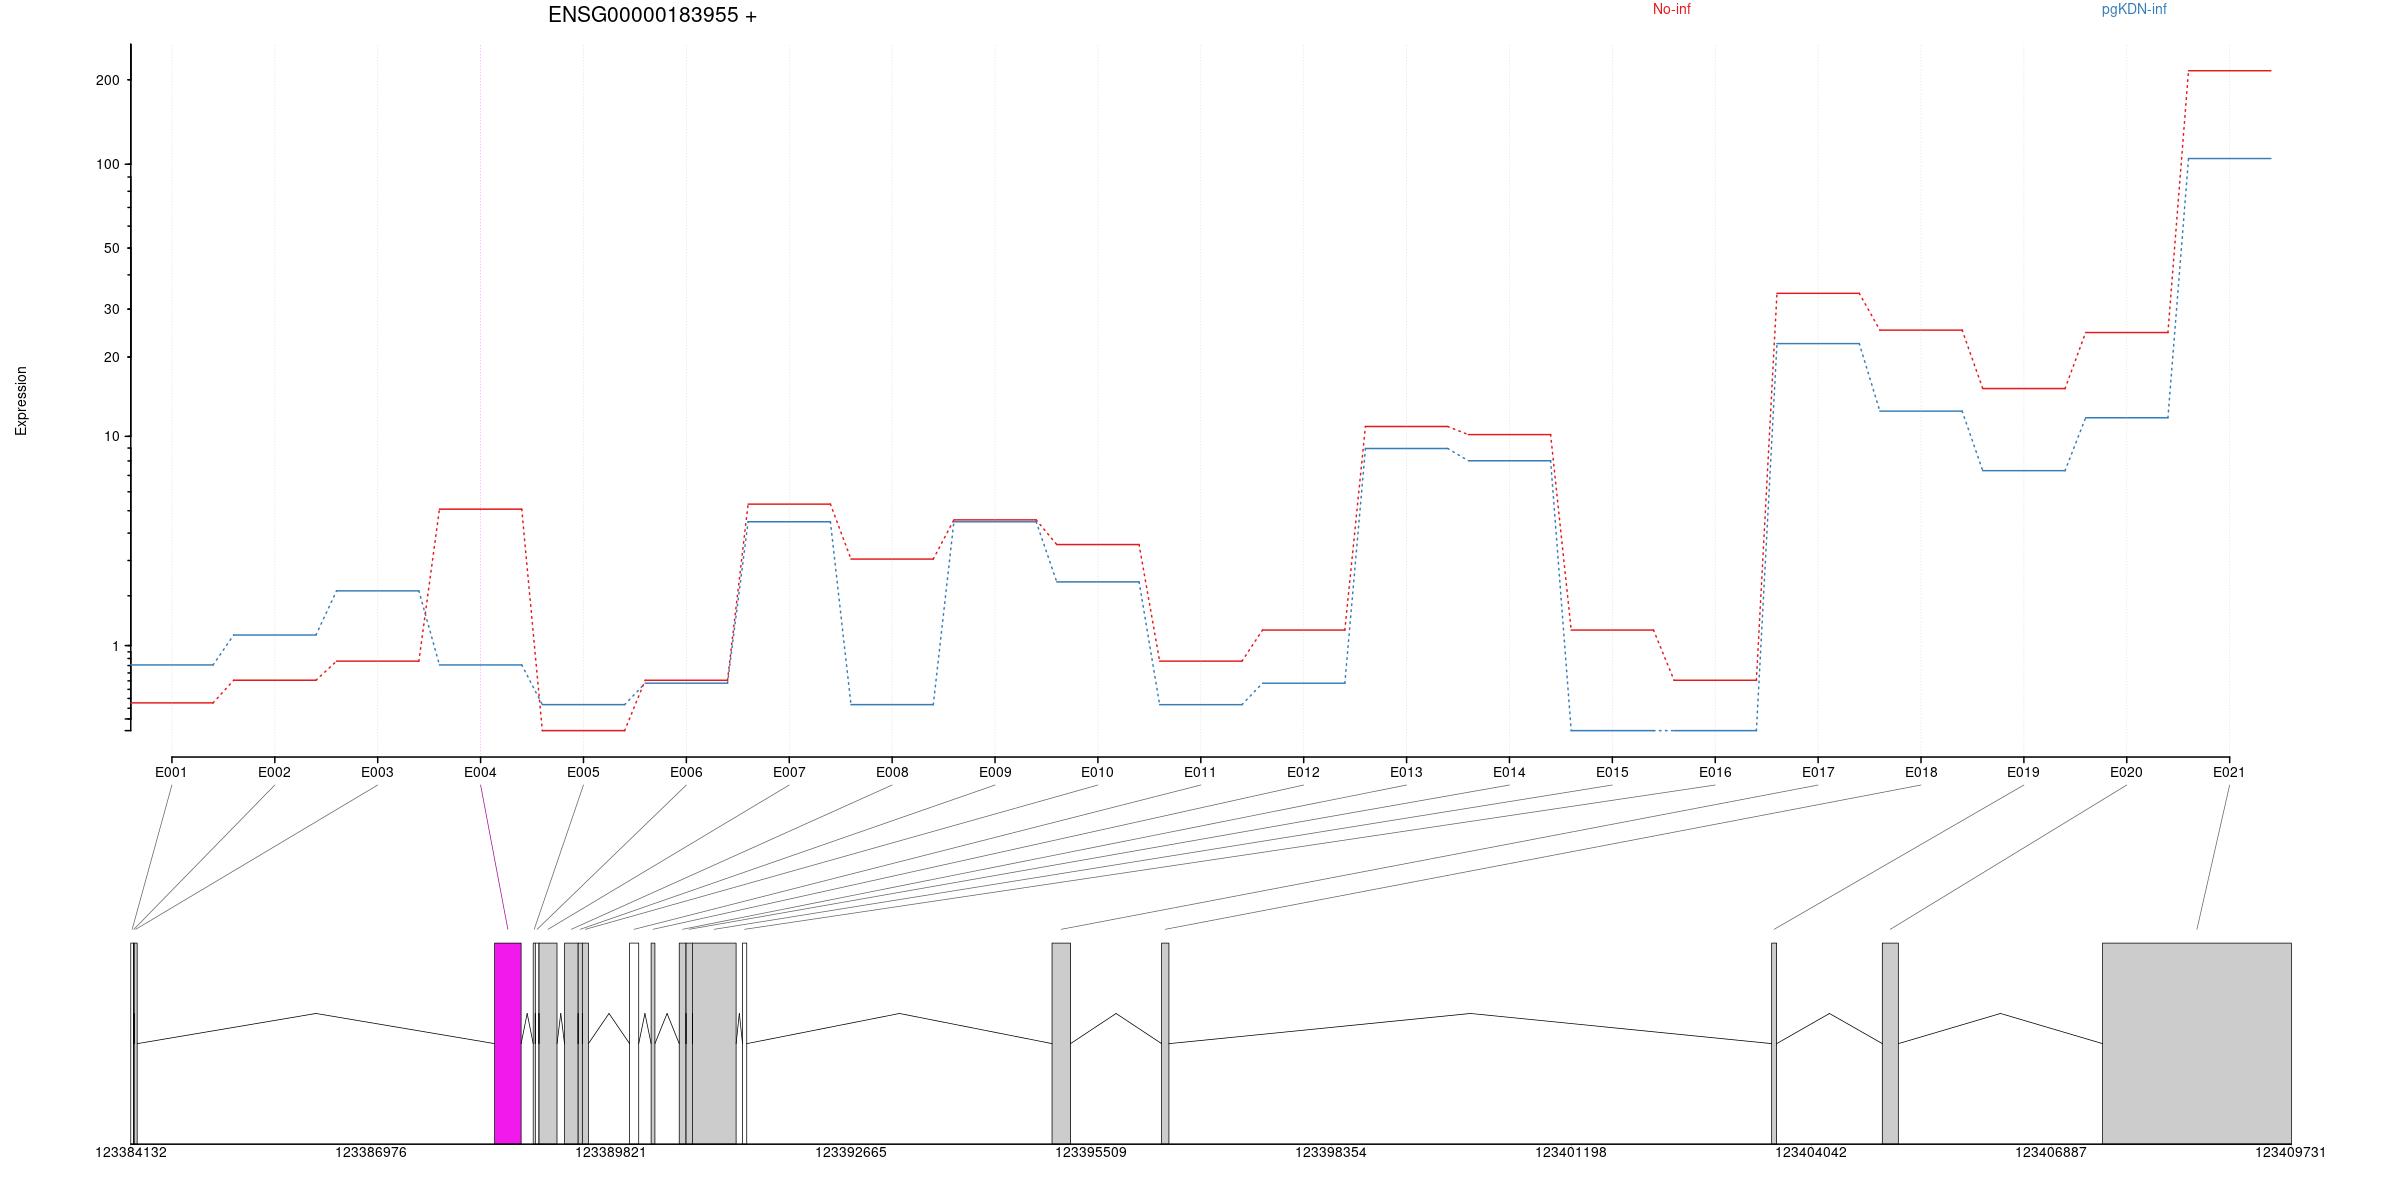Image resolution: width=2400 pixels, height=1200 pixels.
Task: Click exon label E005
Action: pyautogui.click(x=583, y=772)
